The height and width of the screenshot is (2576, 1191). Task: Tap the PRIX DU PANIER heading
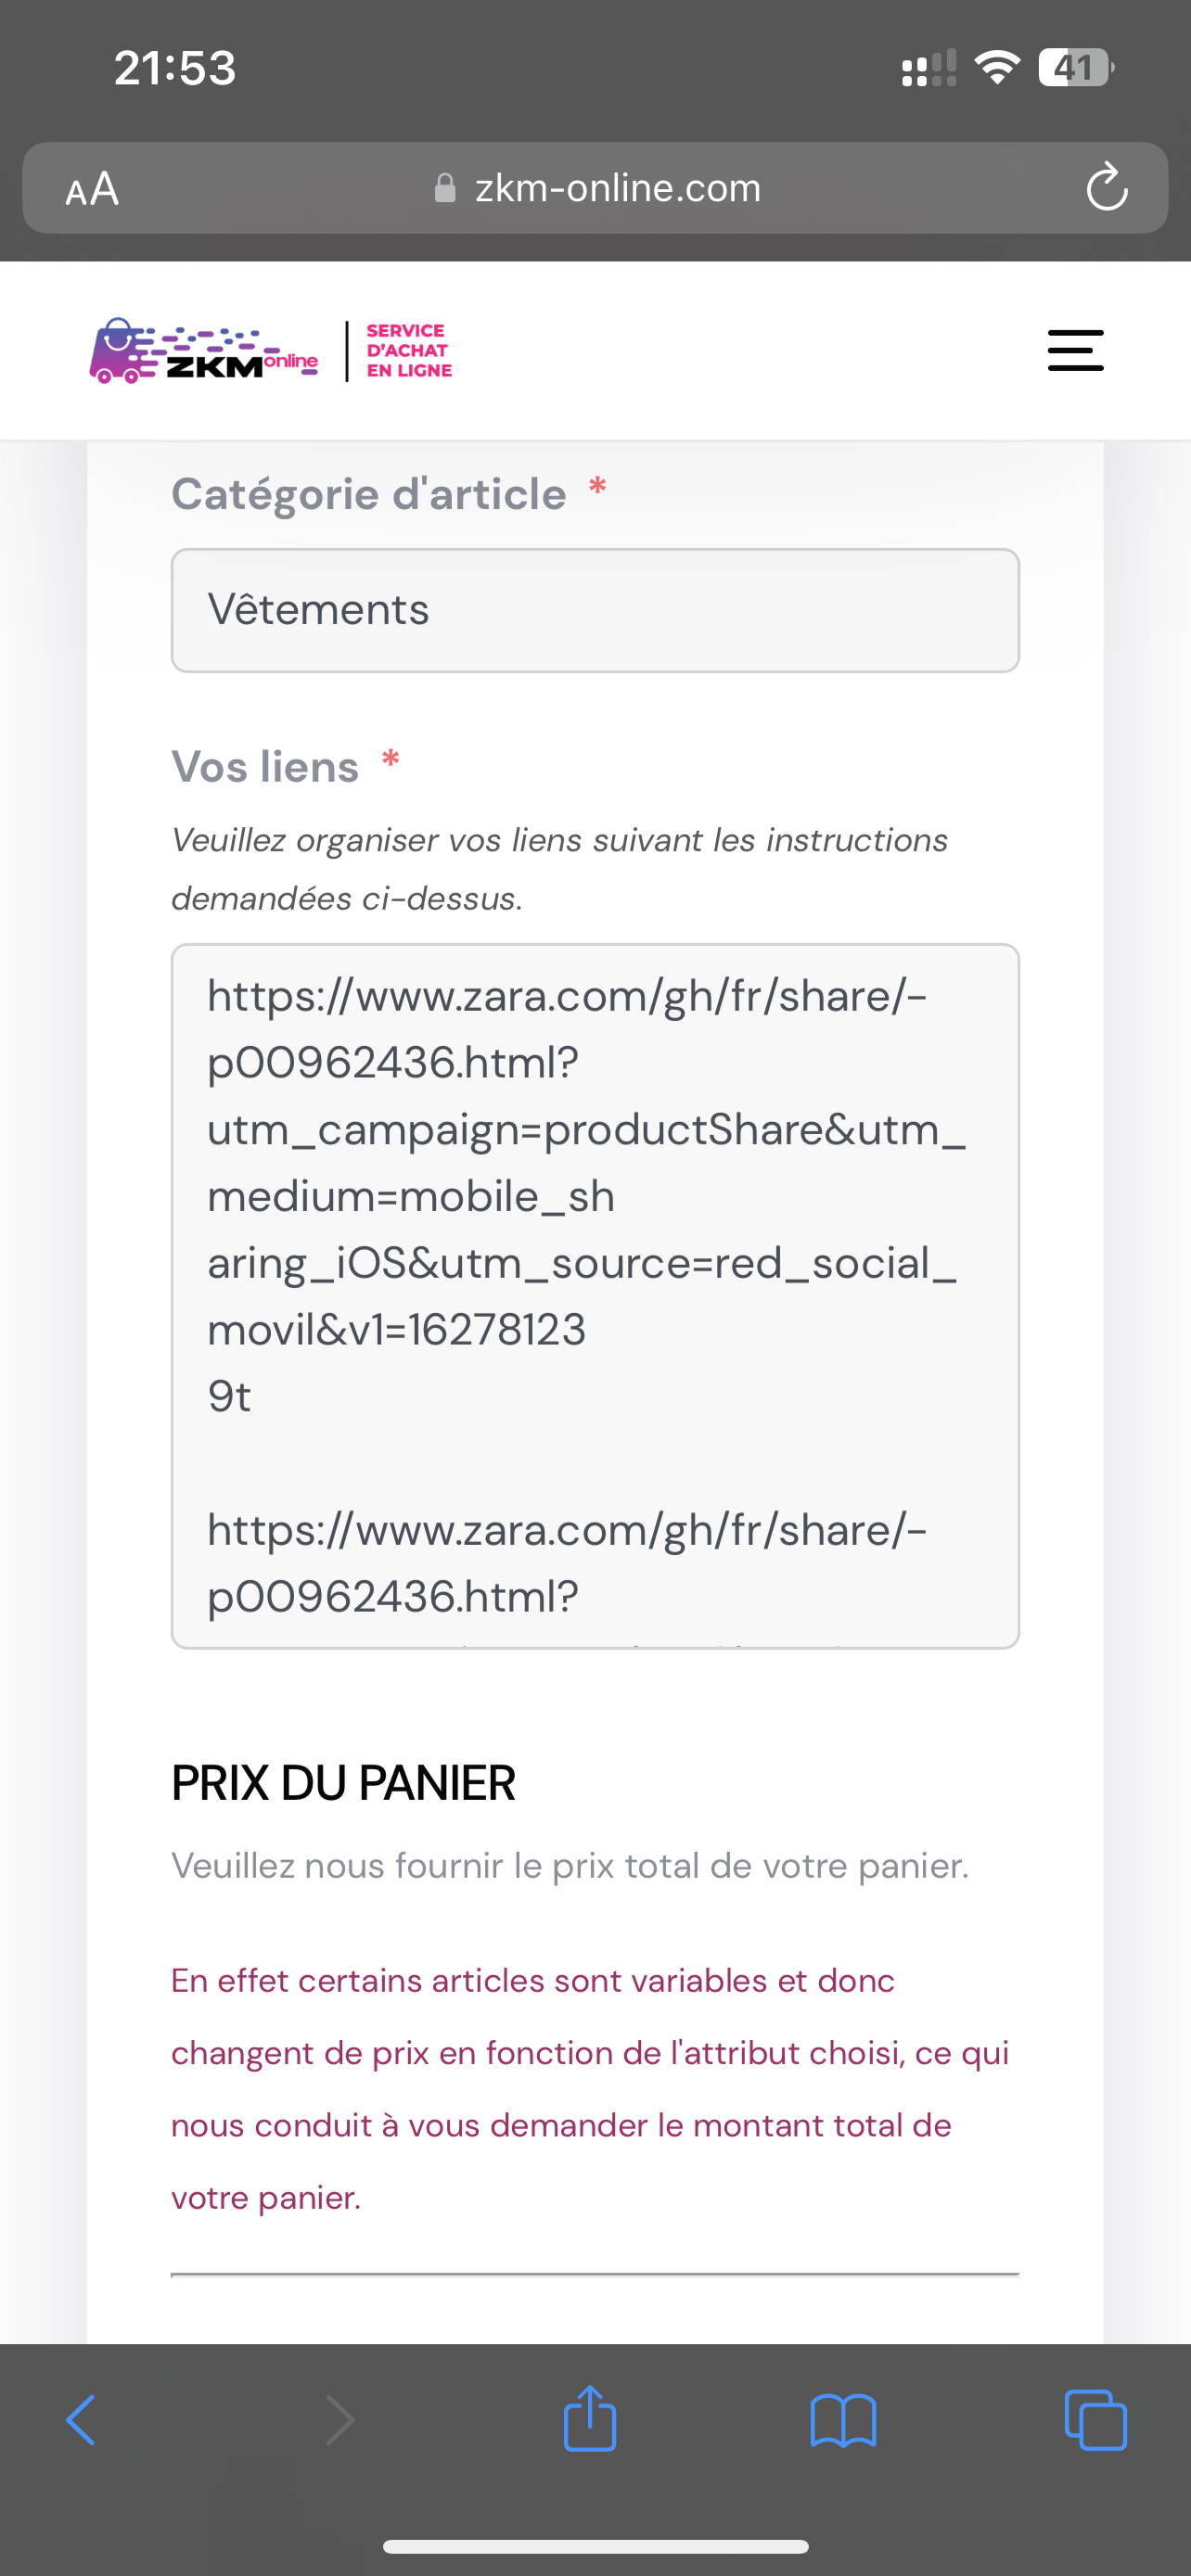pyautogui.click(x=343, y=1783)
